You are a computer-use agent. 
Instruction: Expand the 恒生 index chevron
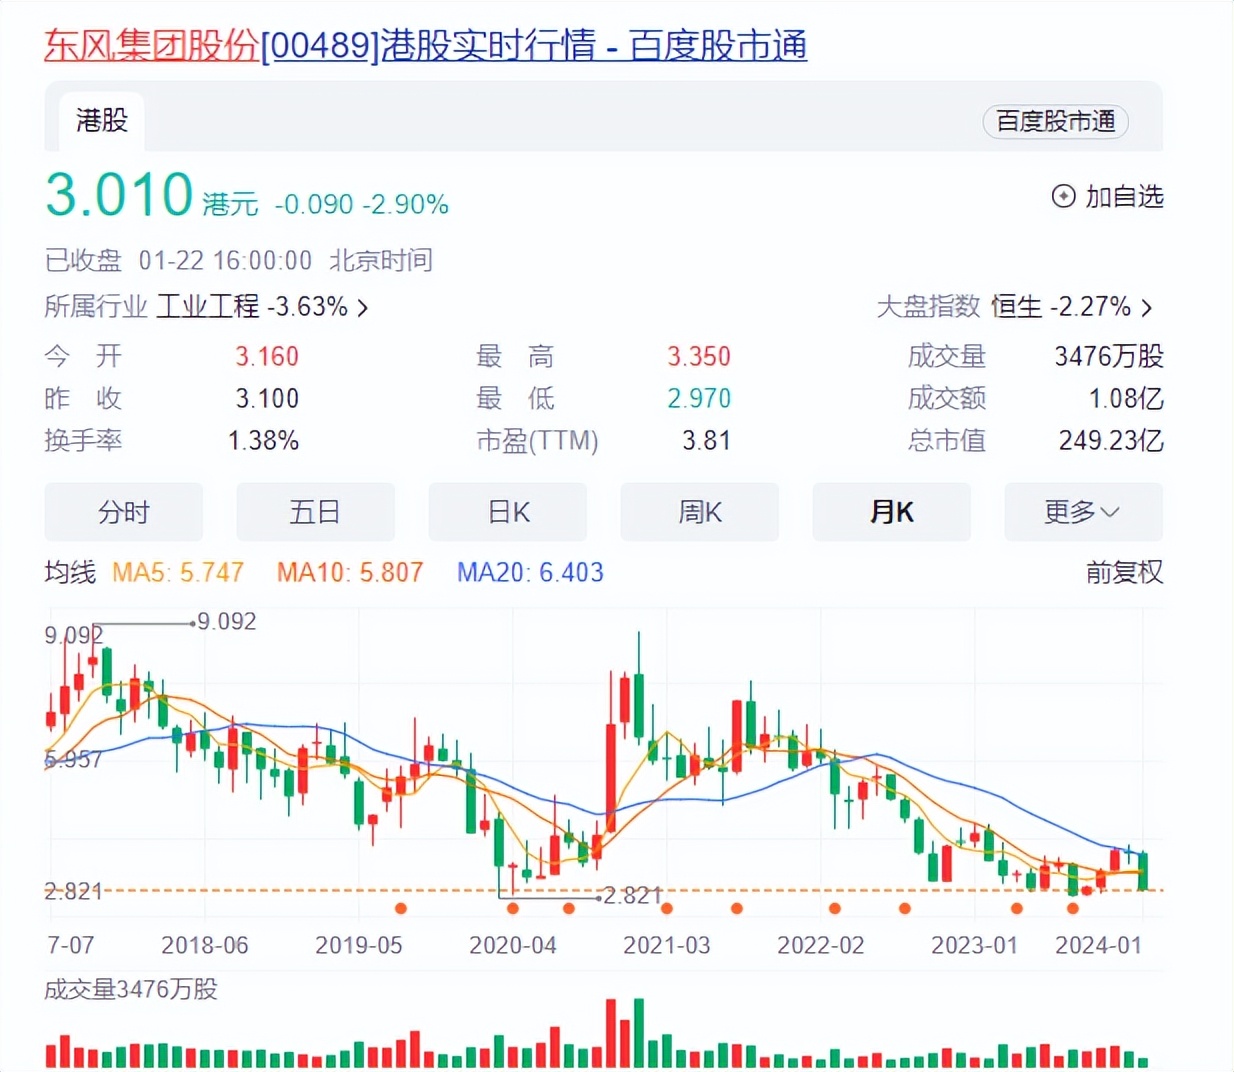1147,308
